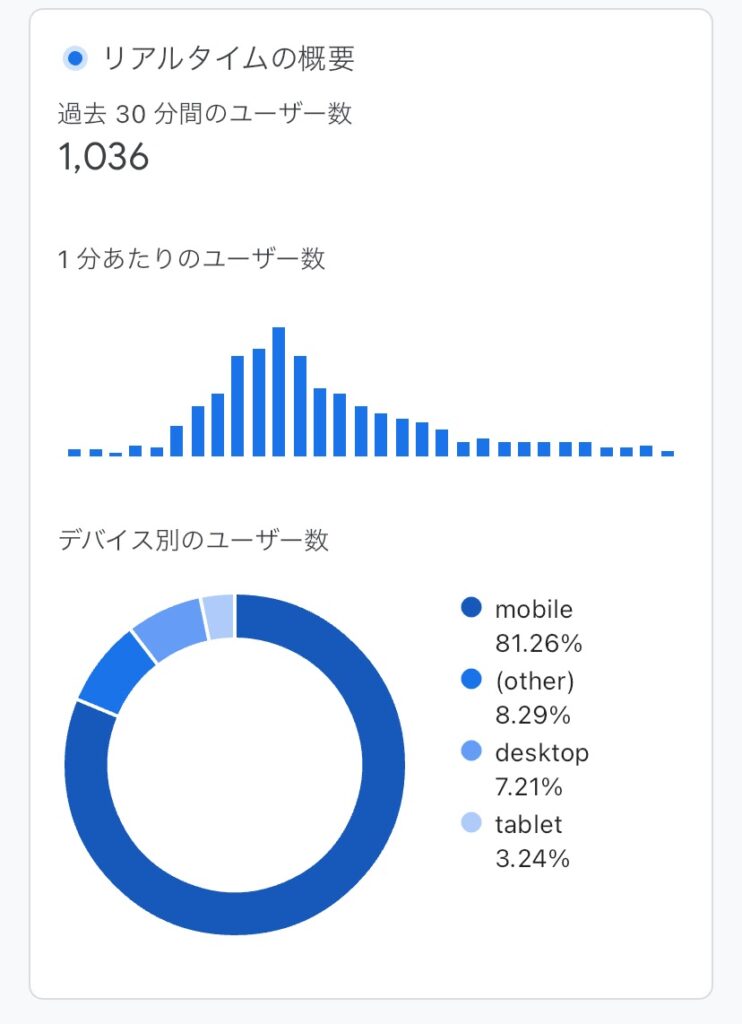Select the (other) legend label
The height and width of the screenshot is (1024, 742).
(535, 681)
